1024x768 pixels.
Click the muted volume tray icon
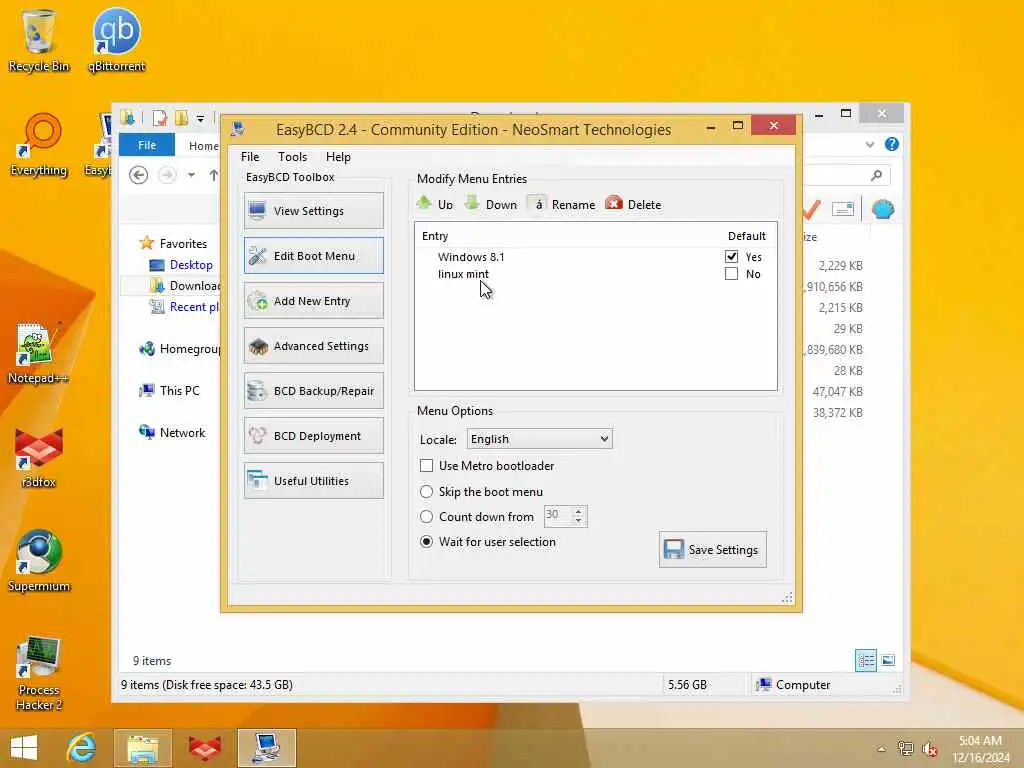point(930,748)
